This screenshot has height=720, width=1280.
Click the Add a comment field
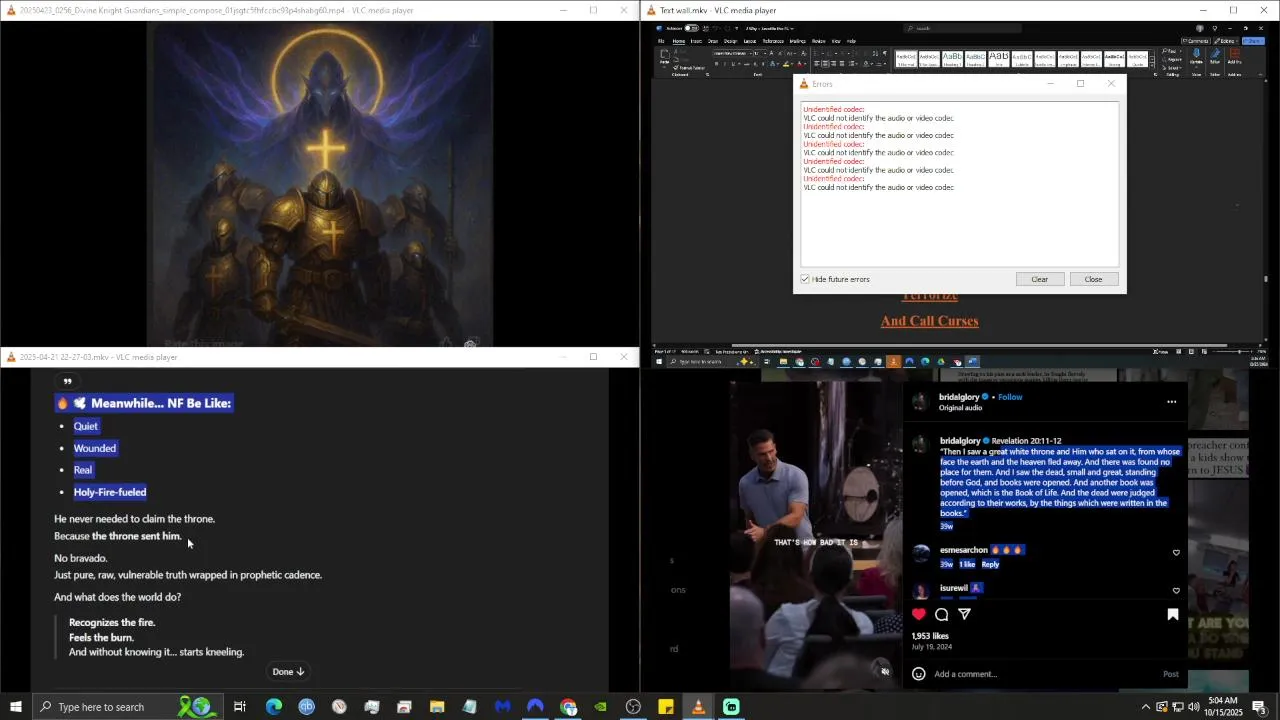coord(1045,674)
